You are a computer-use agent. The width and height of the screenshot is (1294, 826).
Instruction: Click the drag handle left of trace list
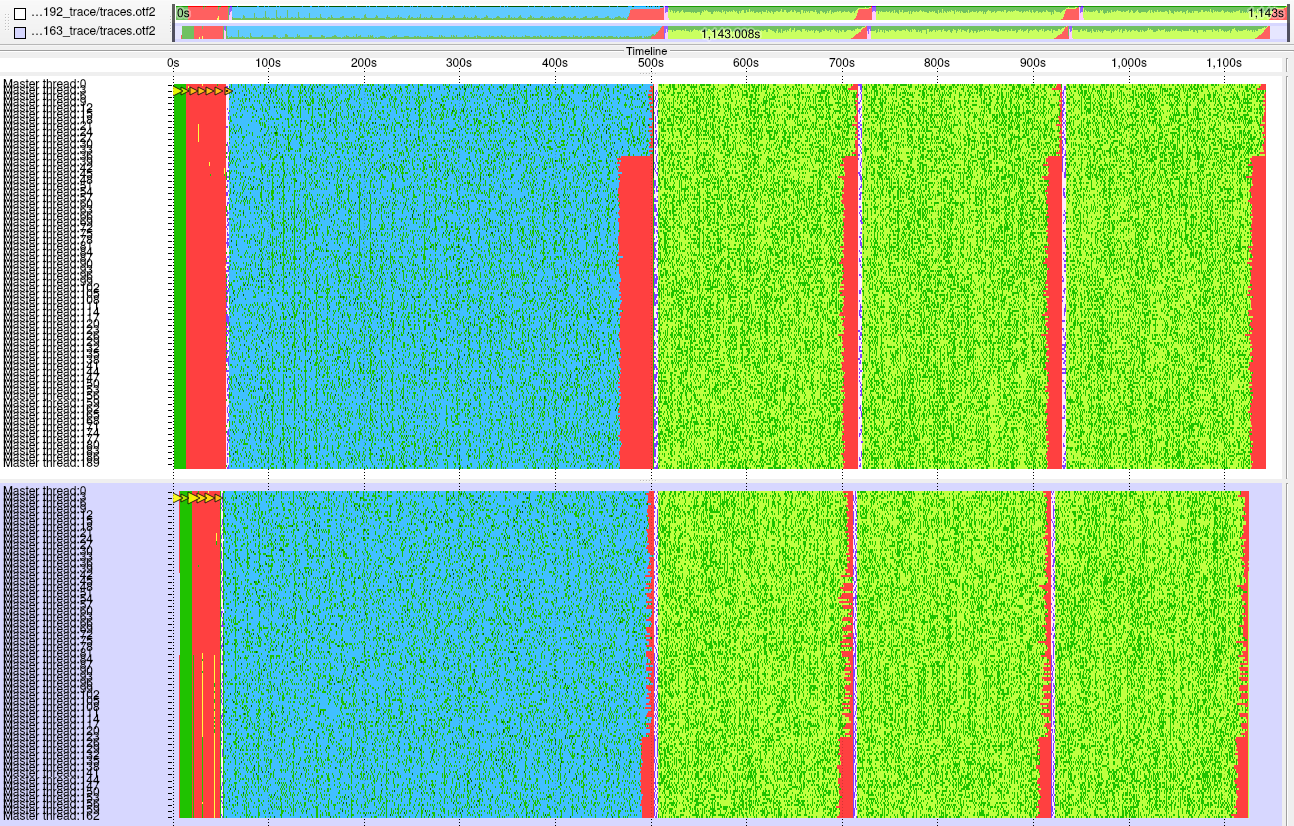tap(5, 22)
